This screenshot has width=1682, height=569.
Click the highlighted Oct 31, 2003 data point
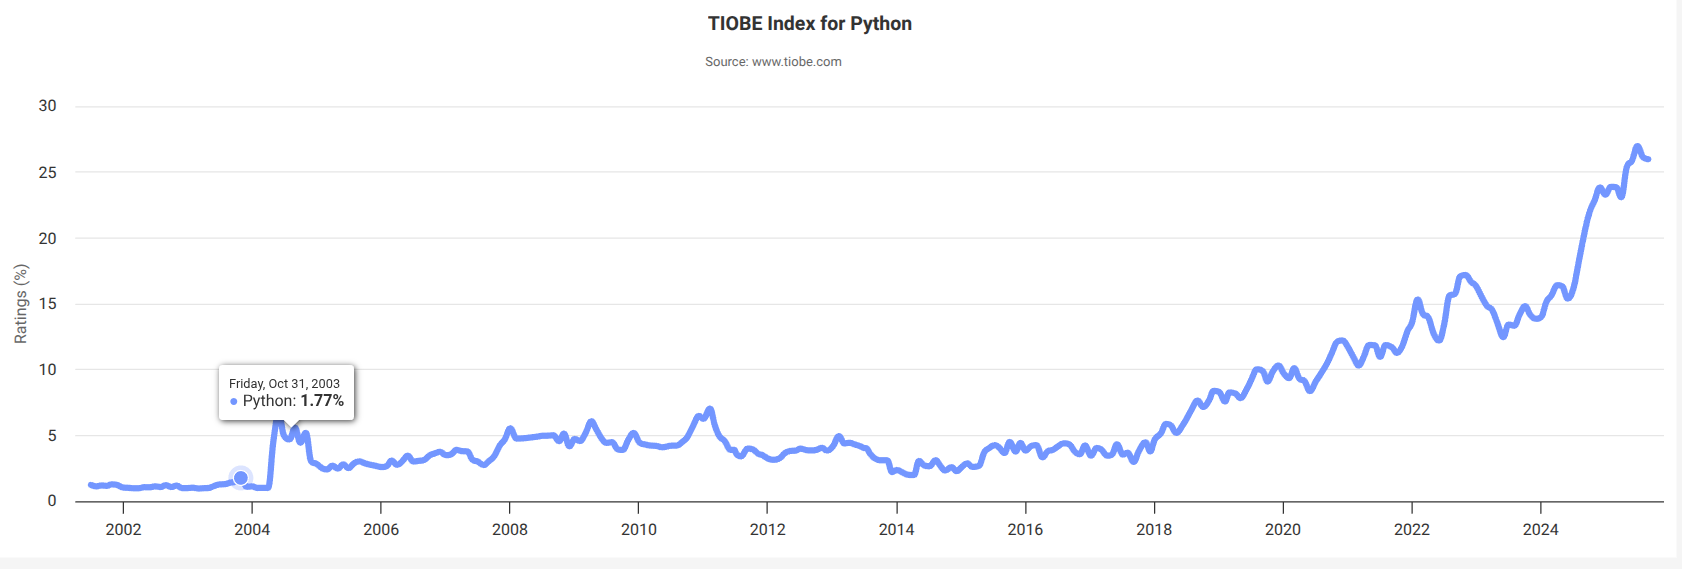click(240, 478)
